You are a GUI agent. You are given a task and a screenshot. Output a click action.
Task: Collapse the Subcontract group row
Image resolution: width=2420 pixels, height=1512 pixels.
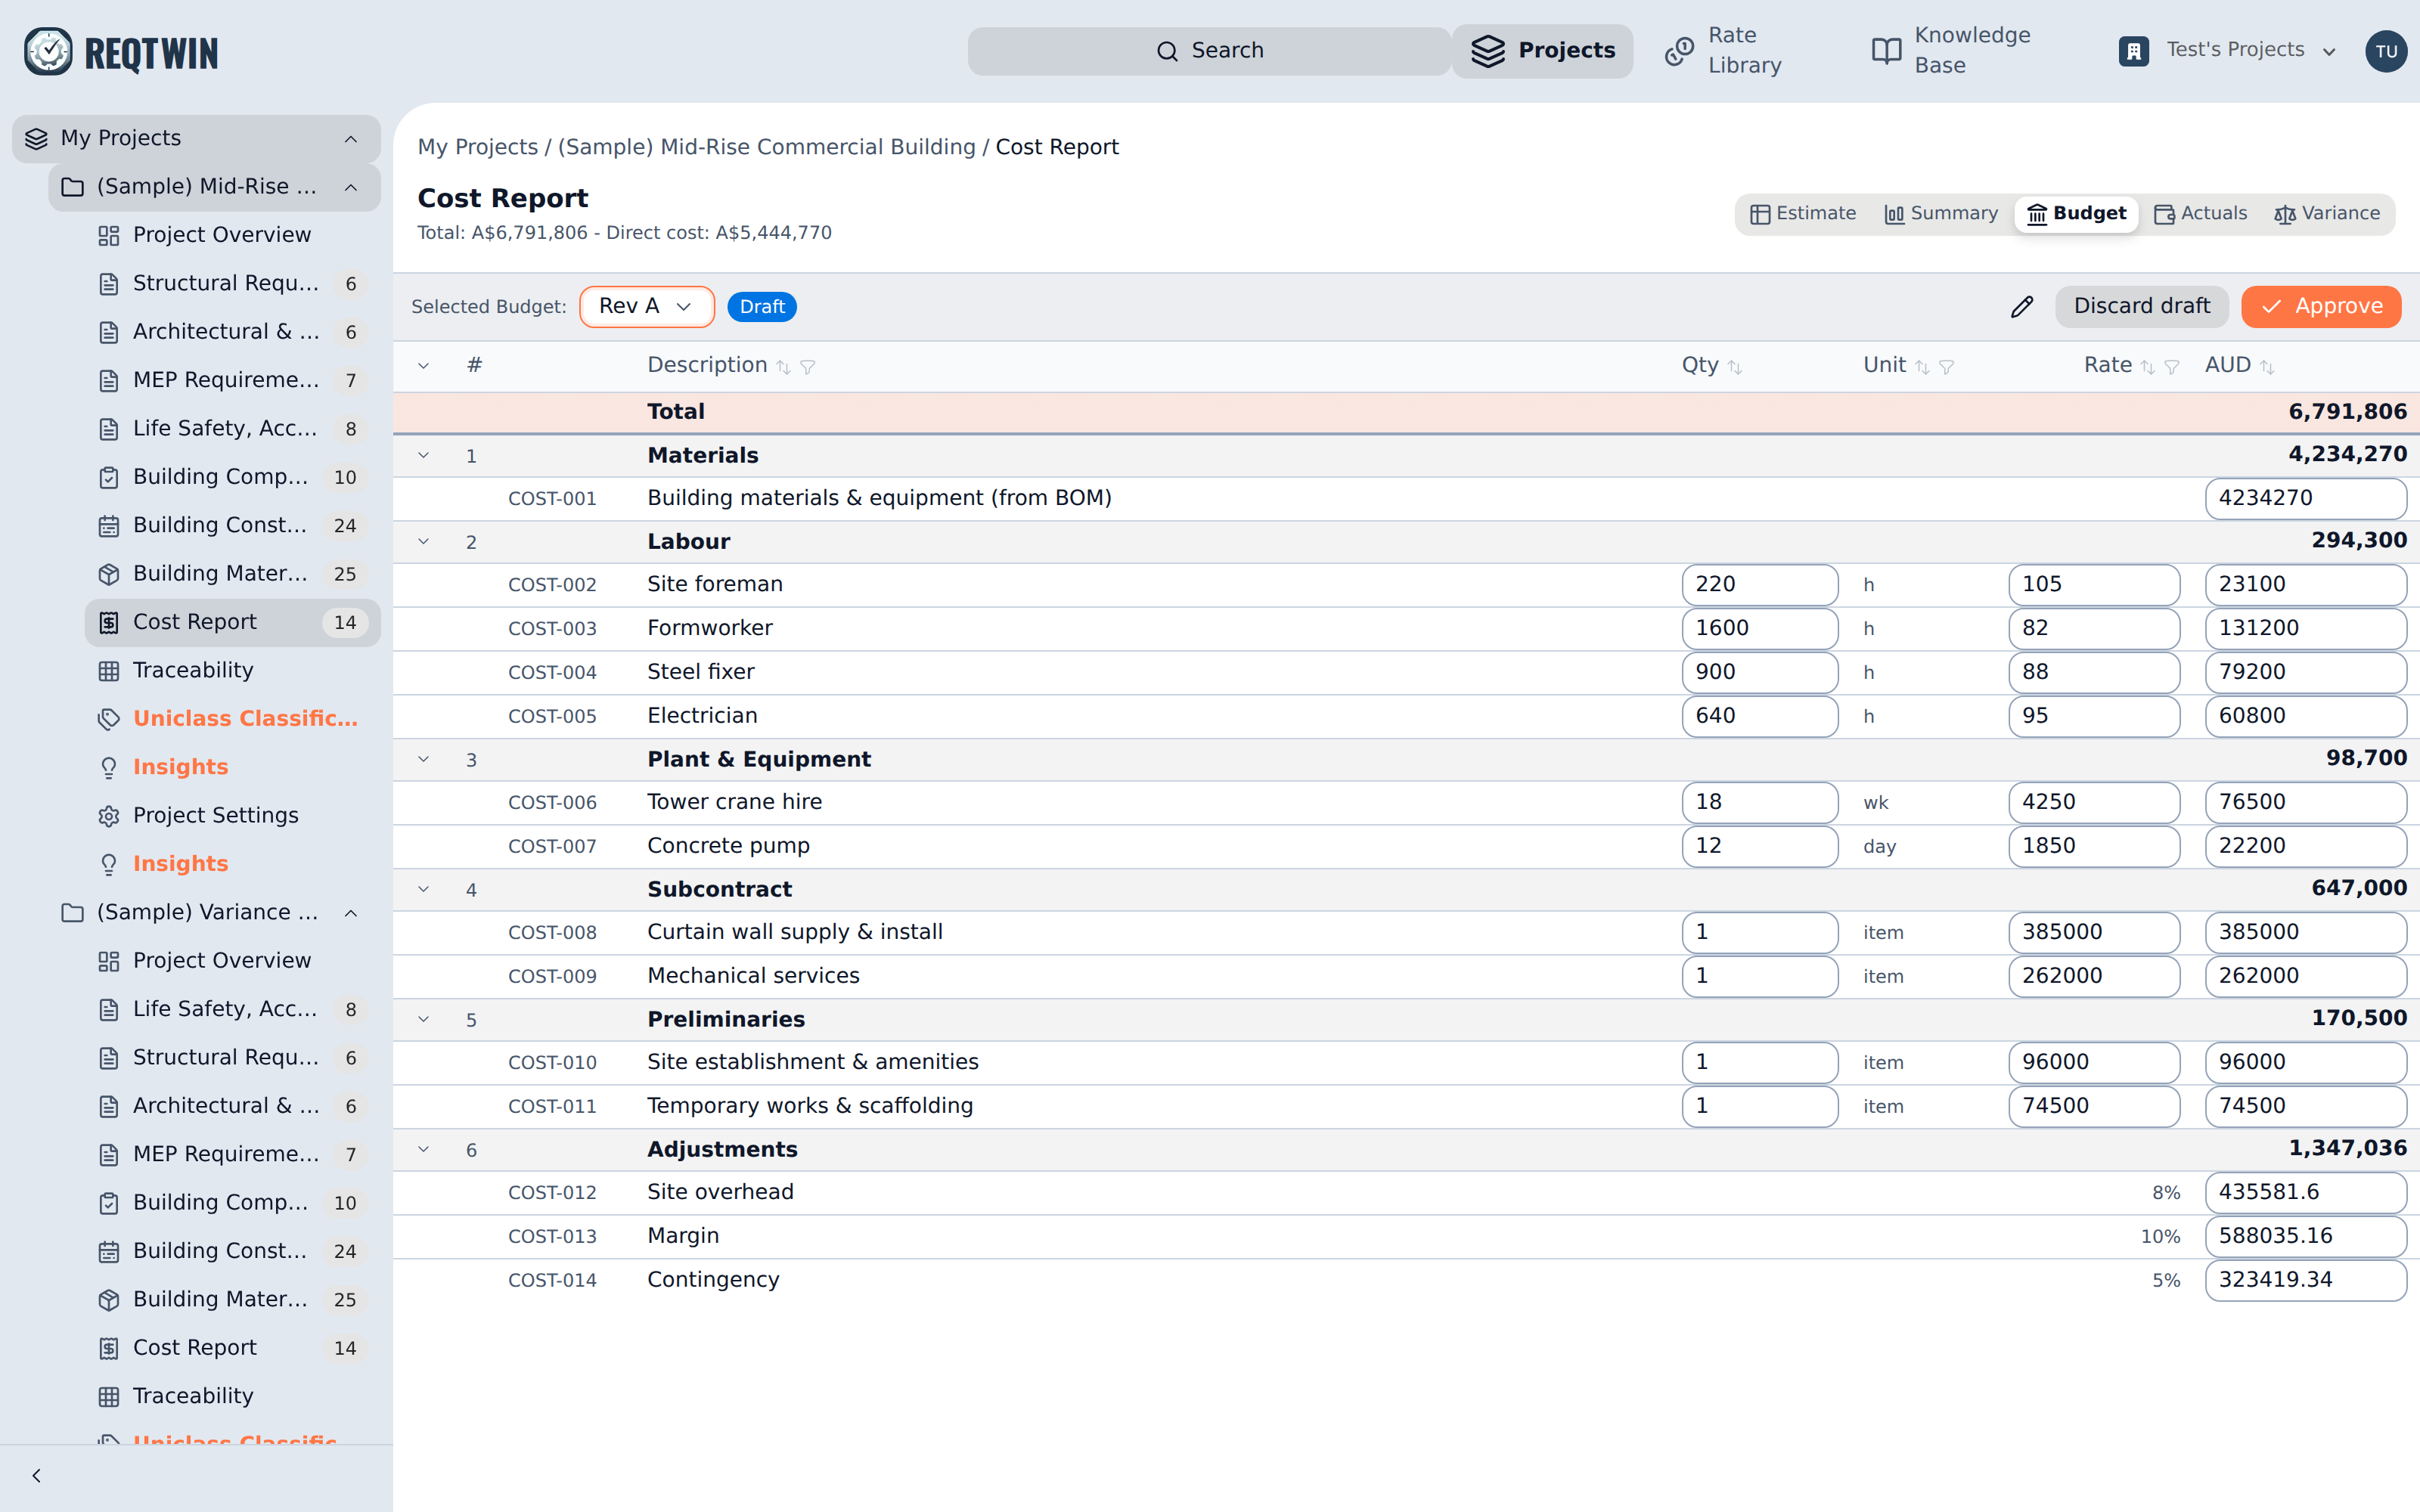(423, 889)
